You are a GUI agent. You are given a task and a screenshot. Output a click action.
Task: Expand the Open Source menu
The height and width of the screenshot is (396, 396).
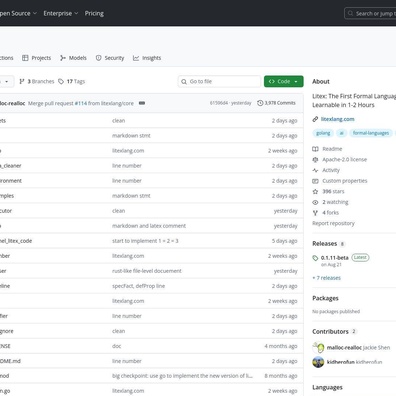[17, 13]
